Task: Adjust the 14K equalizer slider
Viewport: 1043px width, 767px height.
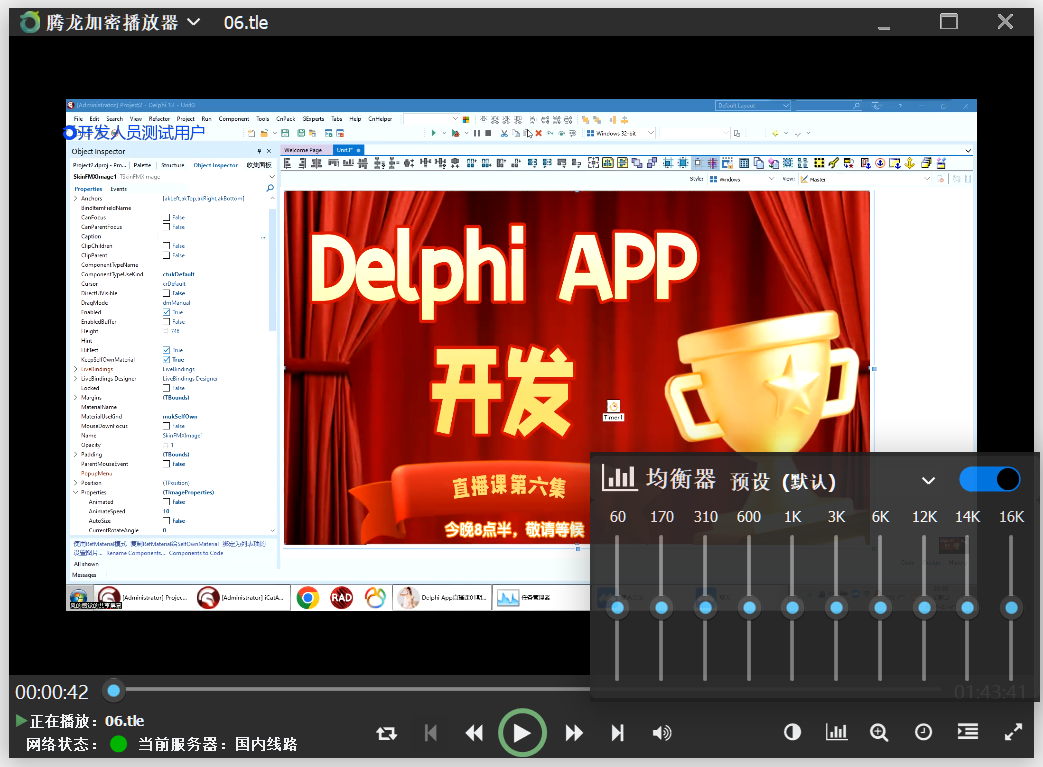Action: pyautogui.click(x=967, y=607)
